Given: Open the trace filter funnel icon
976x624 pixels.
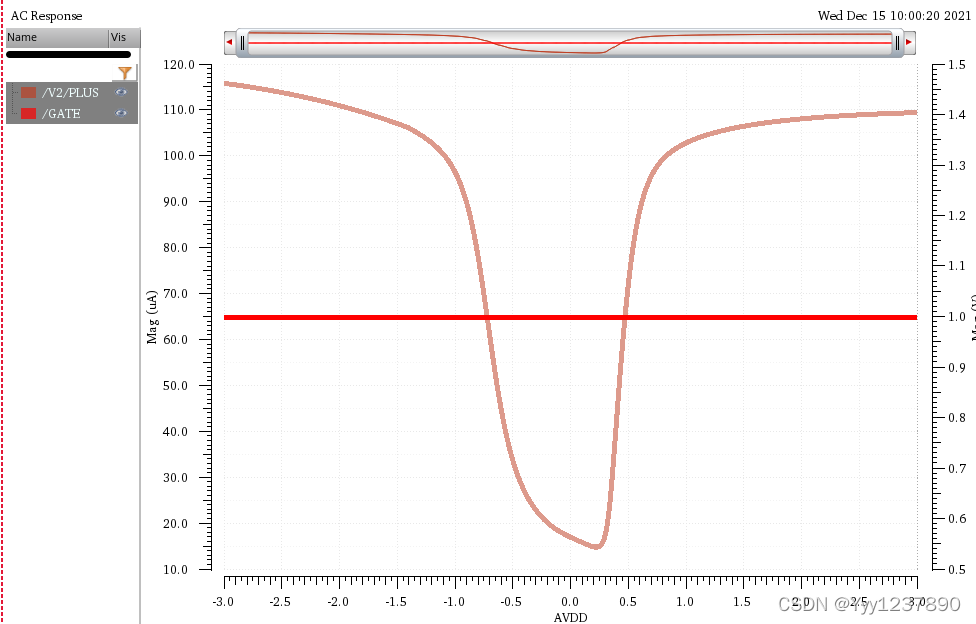Looking at the screenshot, I should click(124, 73).
